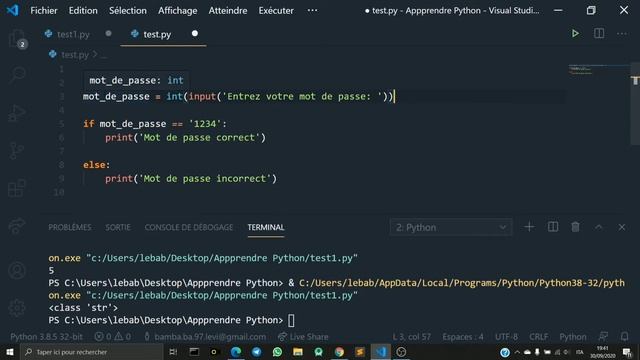Open WhatsApp from the taskbar
Image resolution: width=640 pixels, height=360 pixels.
coord(277,352)
